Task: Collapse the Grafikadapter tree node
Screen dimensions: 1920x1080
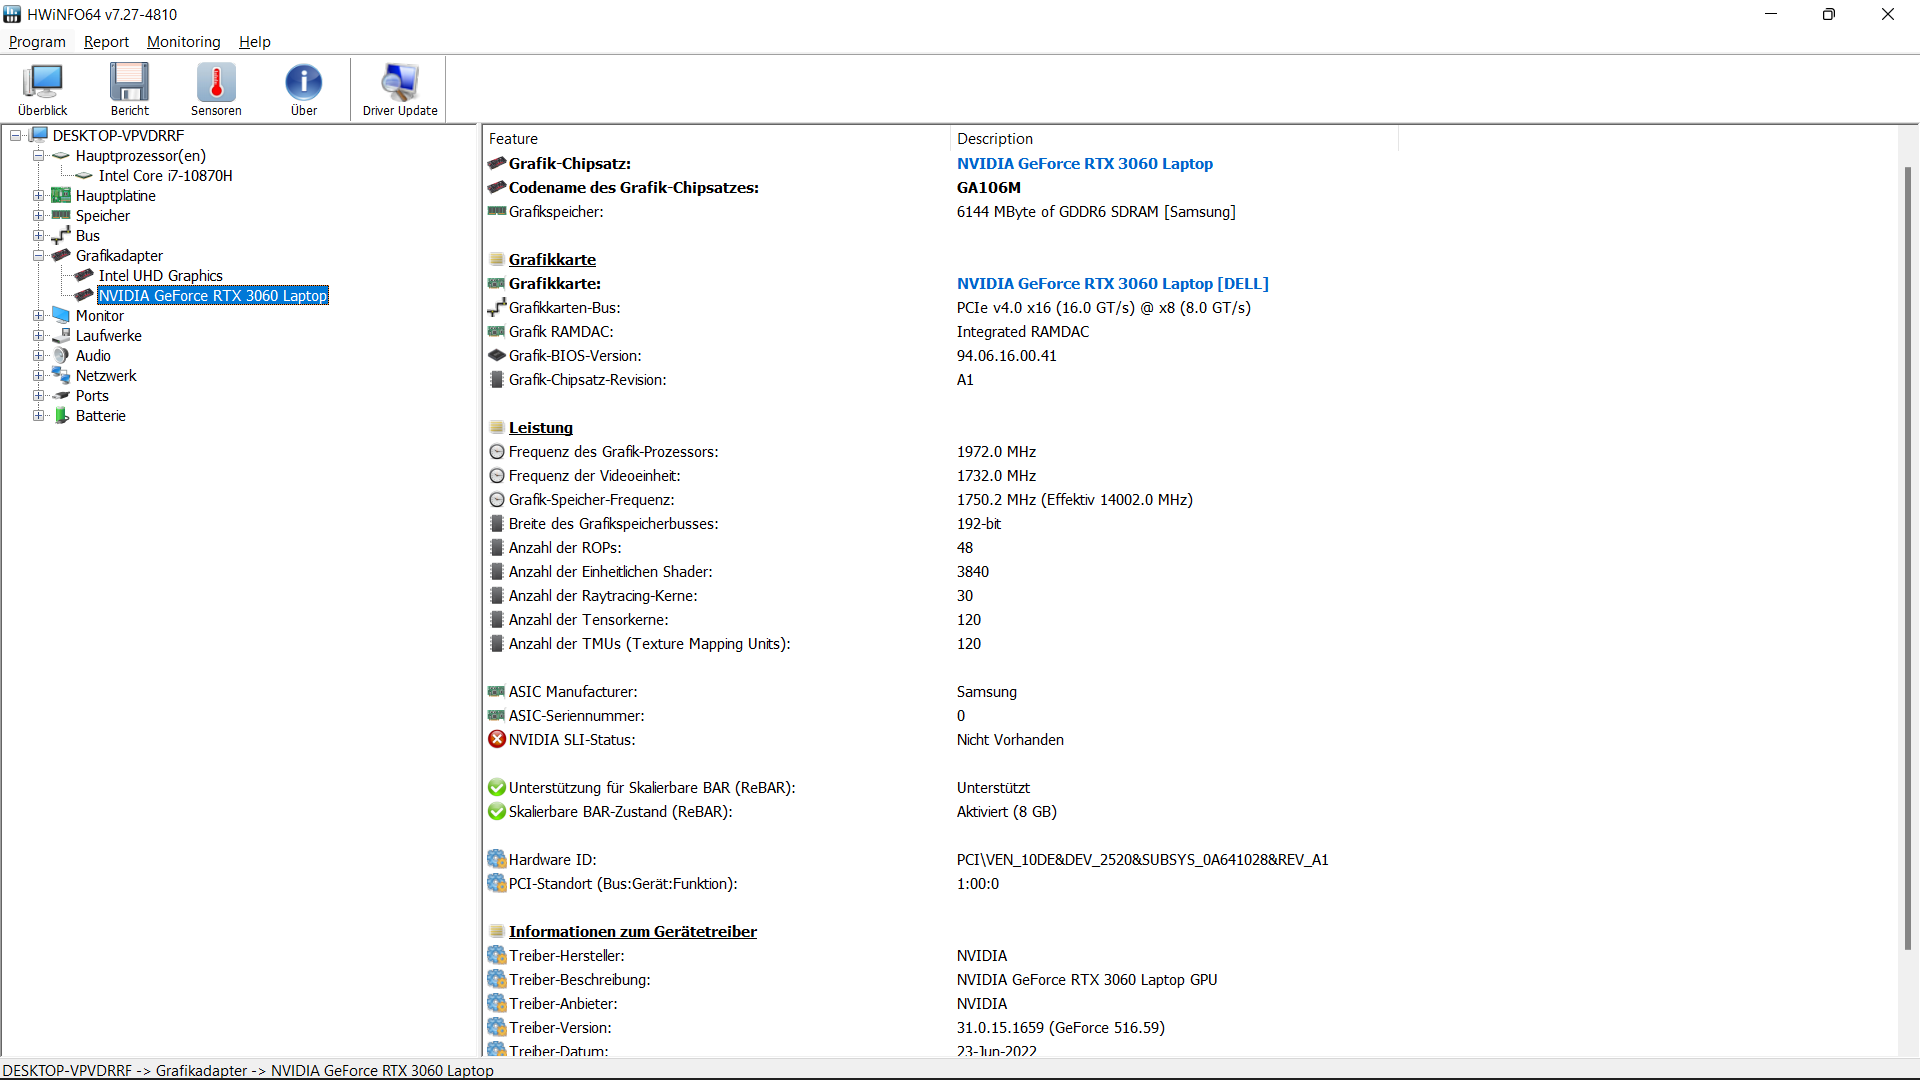Action: coord(38,256)
